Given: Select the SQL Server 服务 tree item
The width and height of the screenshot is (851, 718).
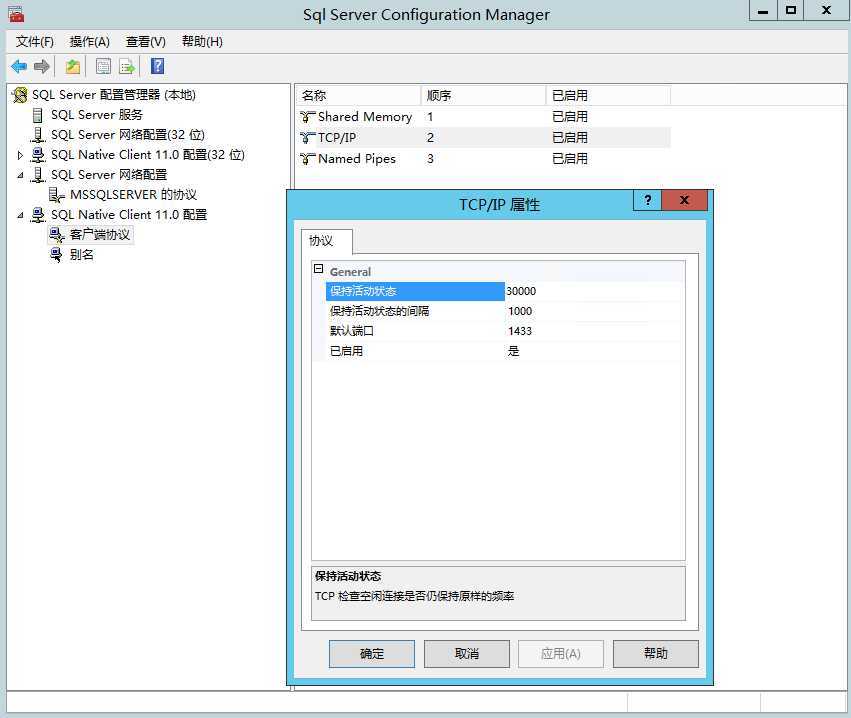Looking at the screenshot, I should (x=97, y=115).
